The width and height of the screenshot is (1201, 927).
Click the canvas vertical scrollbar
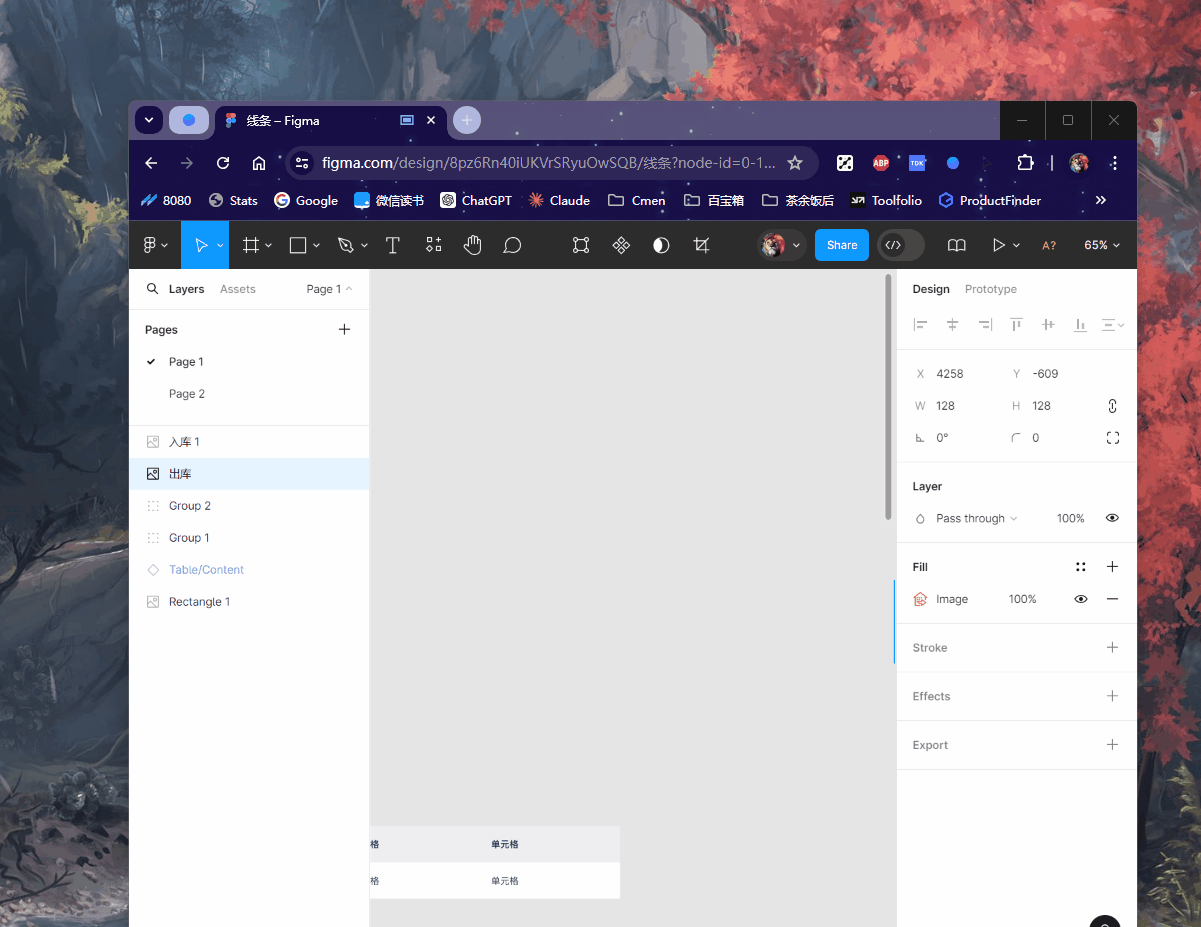pyautogui.click(x=888, y=397)
